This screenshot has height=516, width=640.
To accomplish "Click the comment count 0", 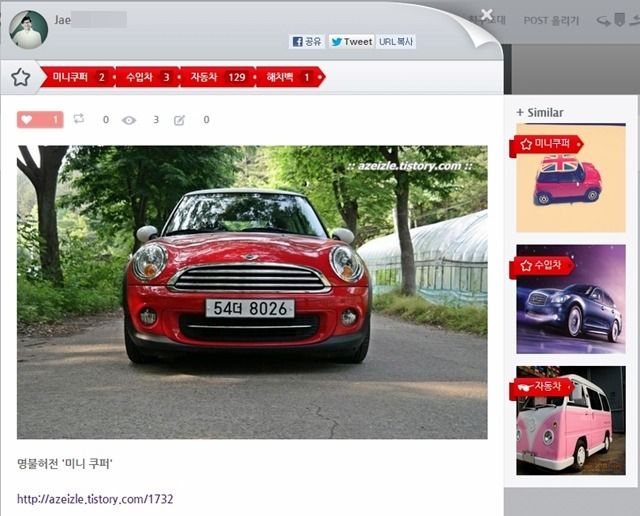I will (207, 120).
